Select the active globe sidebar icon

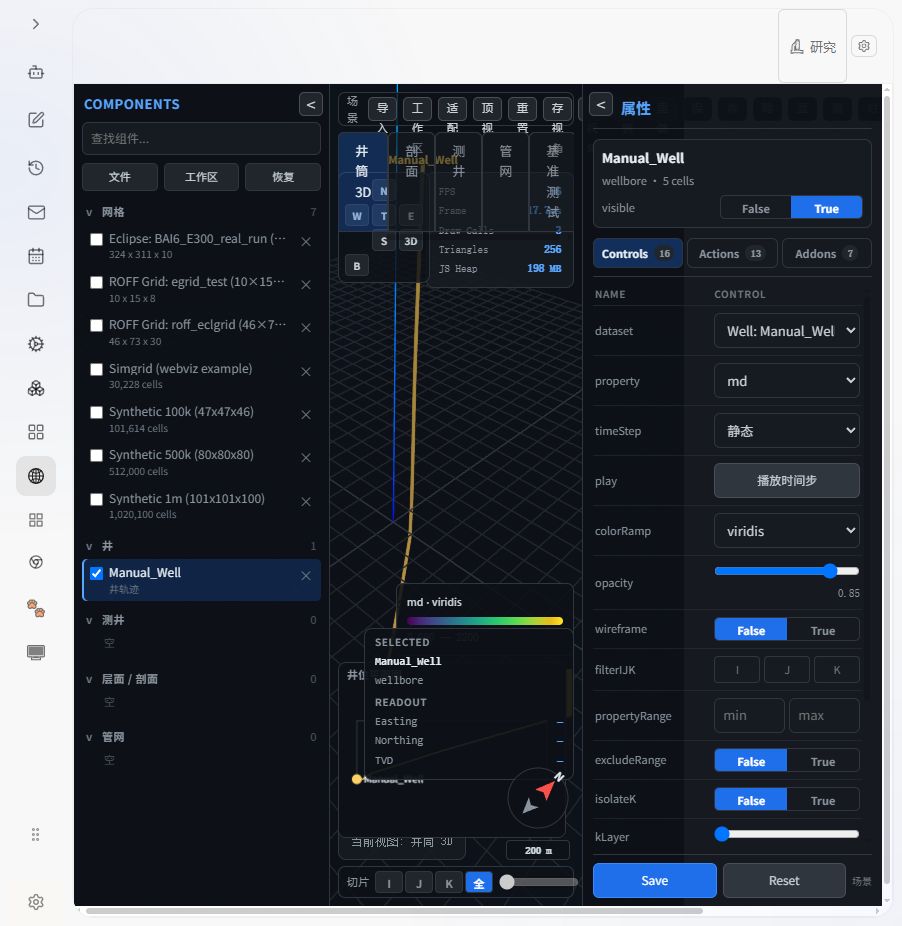[x=36, y=476]
